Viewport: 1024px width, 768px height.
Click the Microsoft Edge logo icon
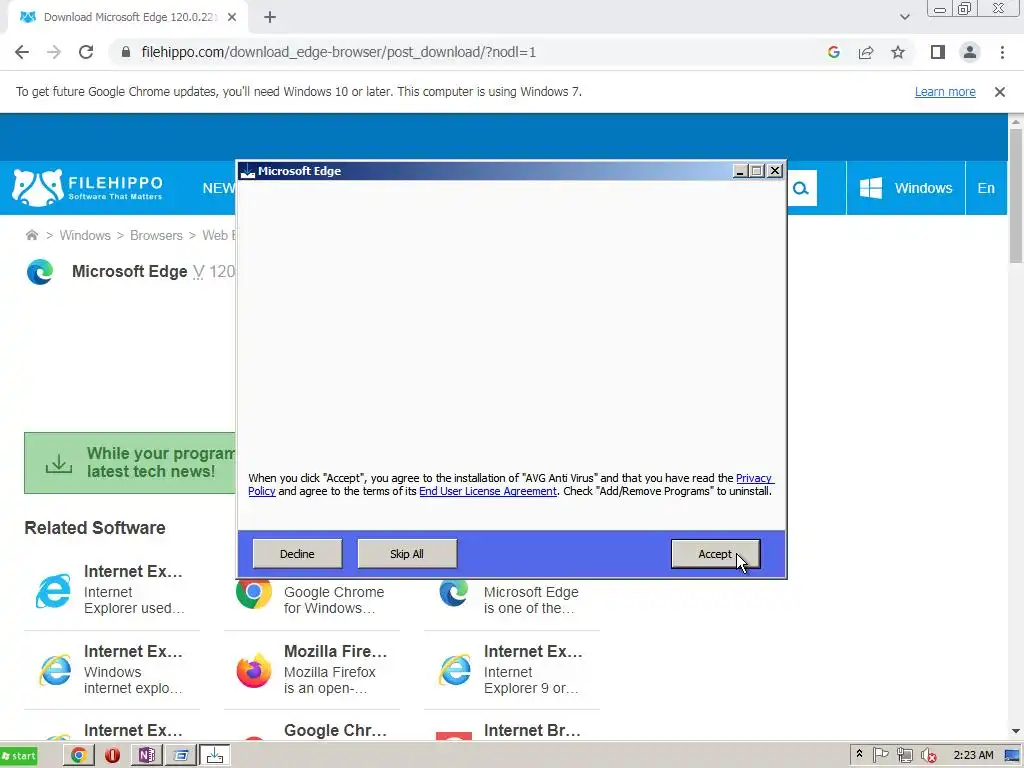tap(40, 272)
